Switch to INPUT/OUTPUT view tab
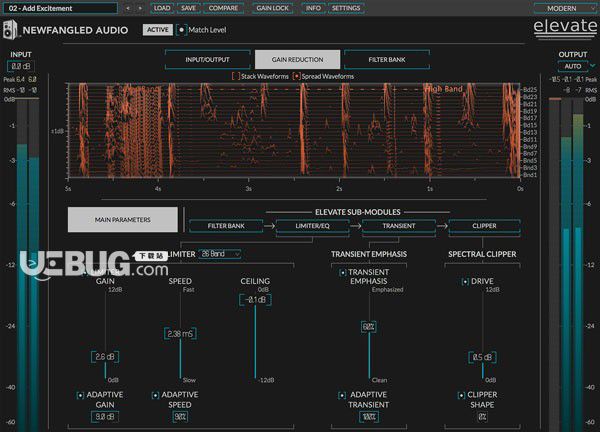Image resolution: width=600 pixels, height=432 pixels. click(x=207, y=60)
